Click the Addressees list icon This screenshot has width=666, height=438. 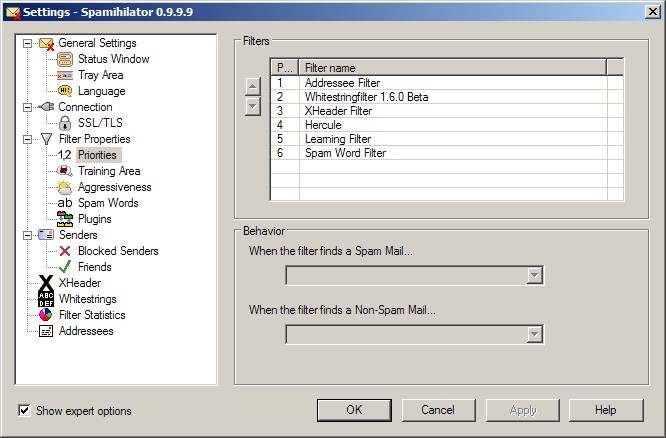point(46,331)
